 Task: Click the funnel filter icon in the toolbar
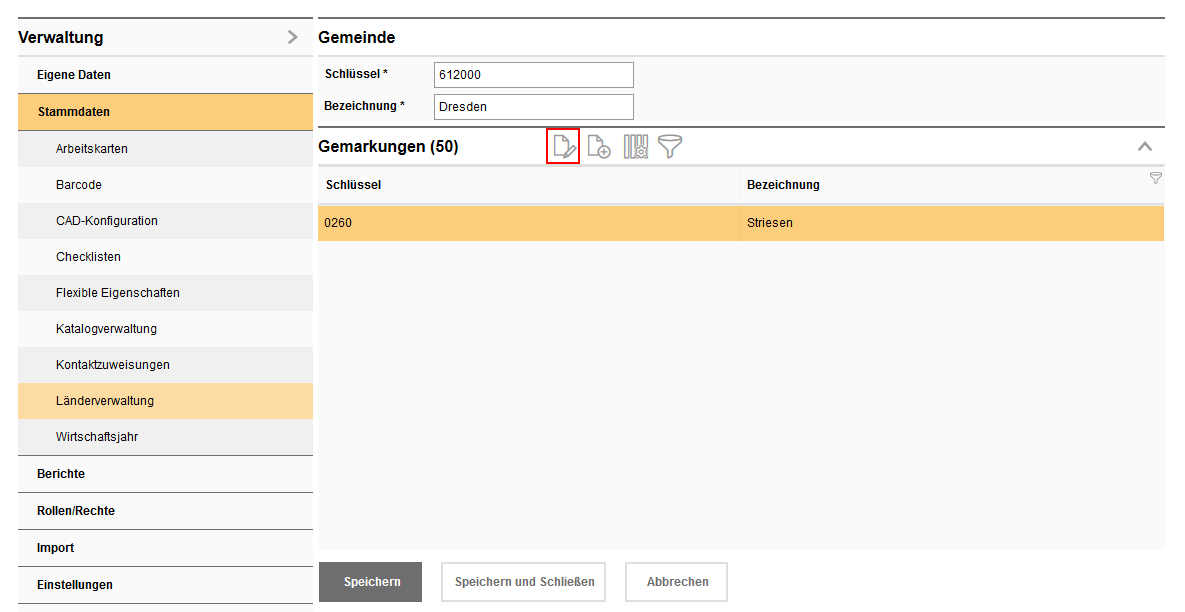click(669, 146)
